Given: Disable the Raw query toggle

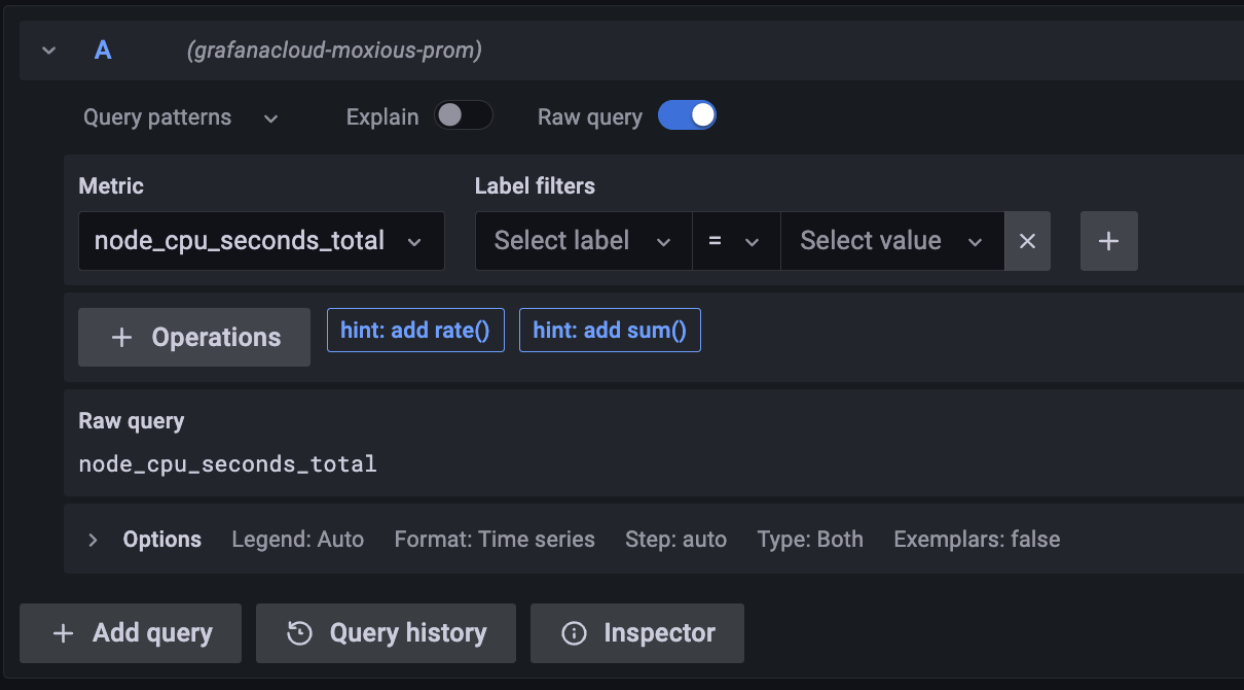Looking at the screenshot, I should 687,115.
